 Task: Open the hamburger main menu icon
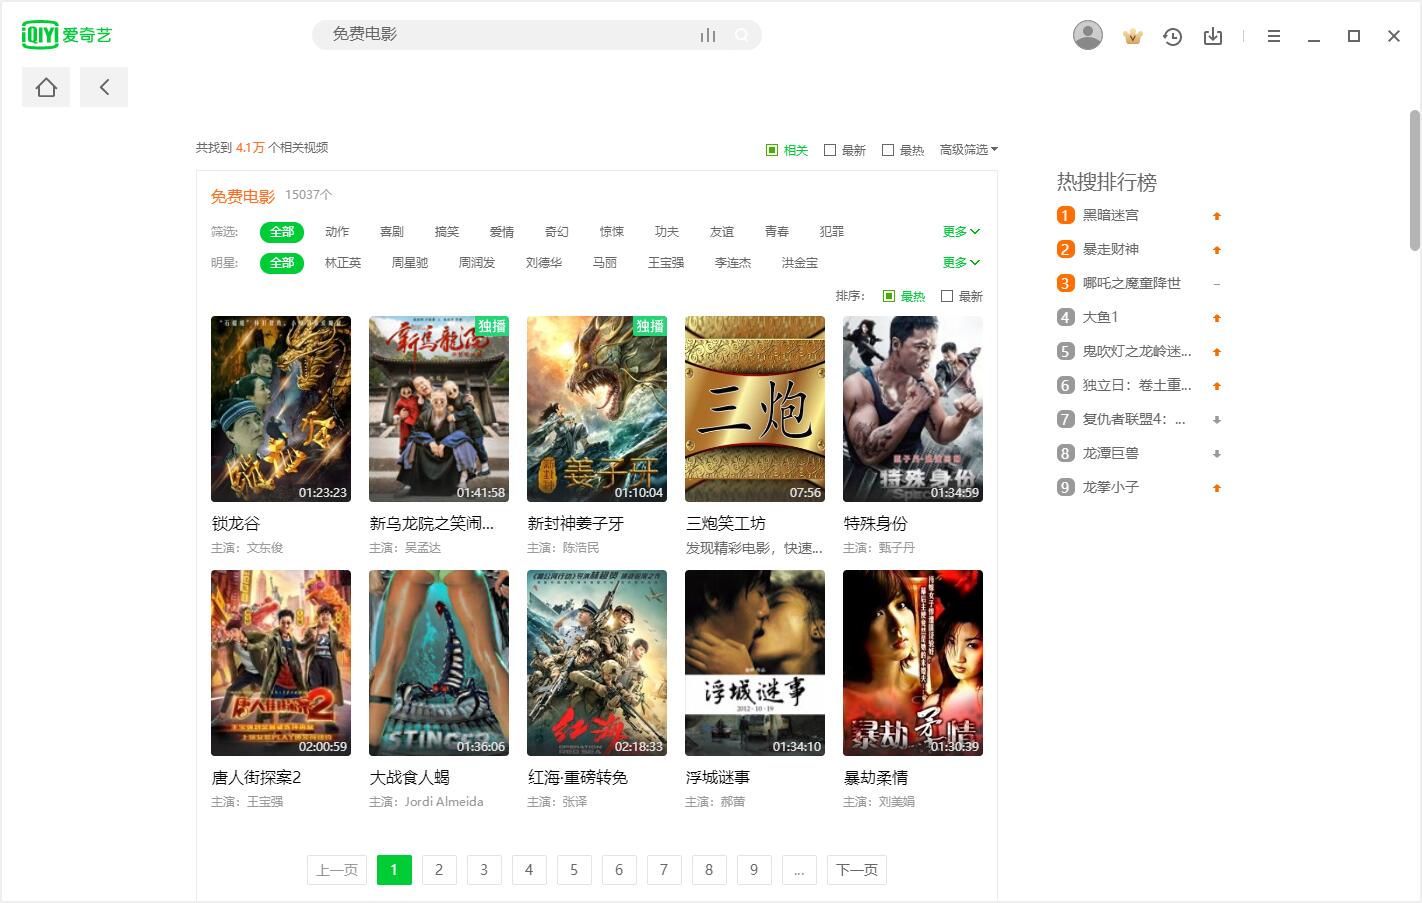[x=1273, y=35]
